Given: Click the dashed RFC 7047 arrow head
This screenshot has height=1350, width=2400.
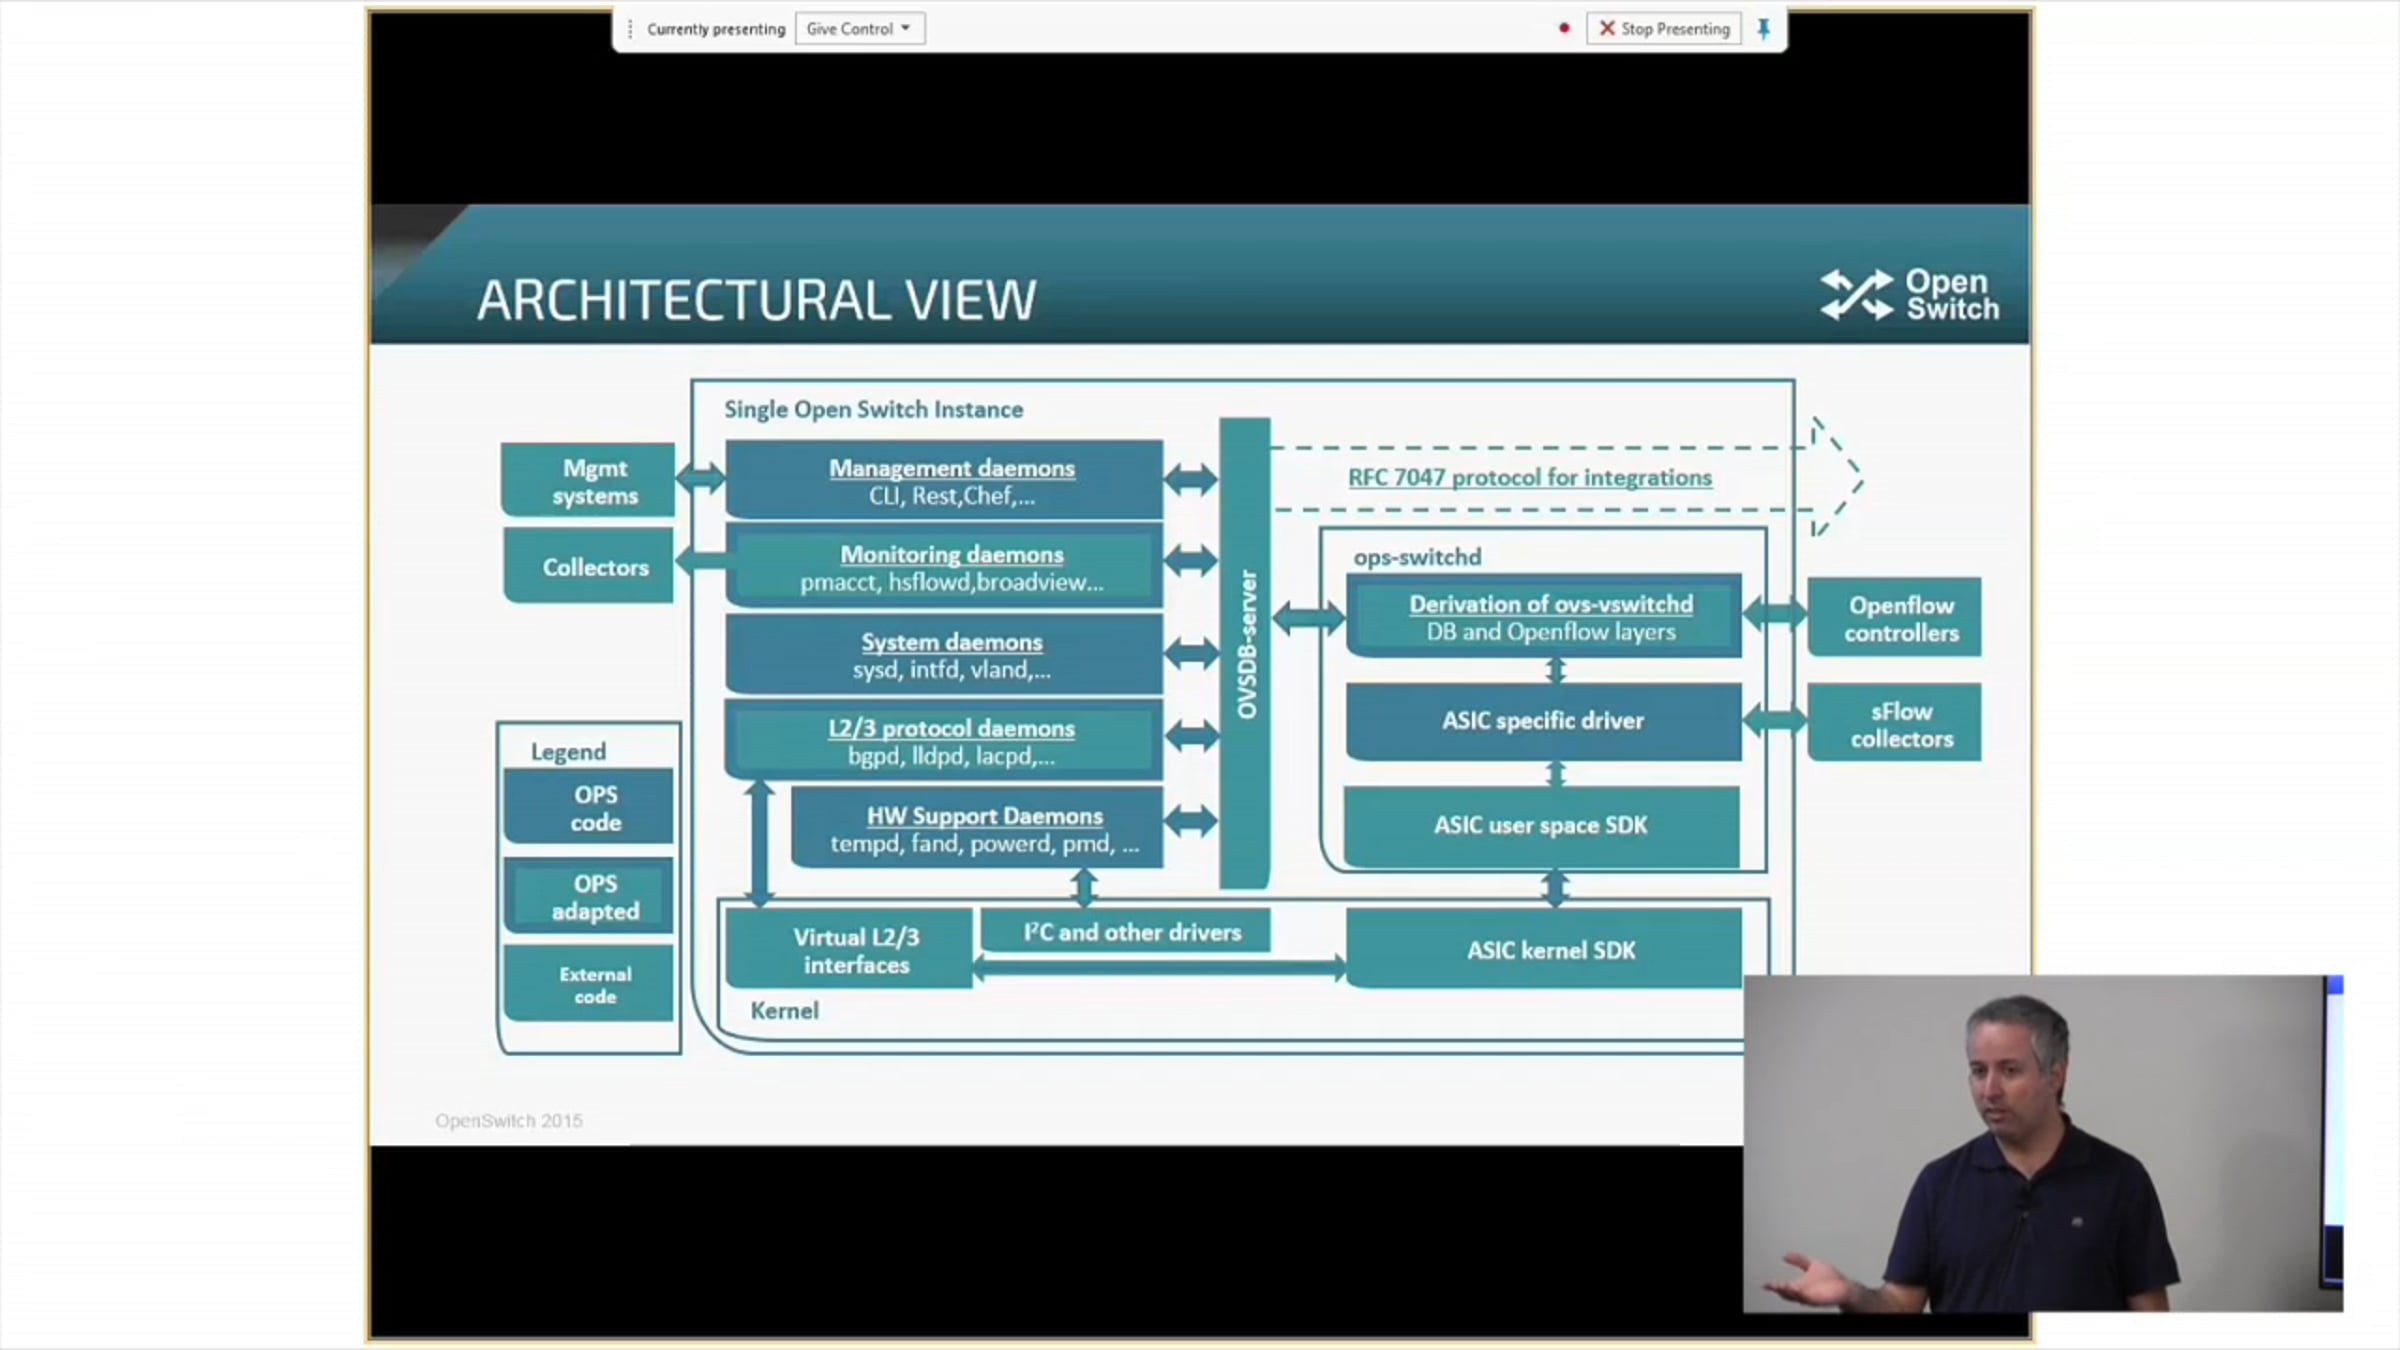Looking at the screenshot, I should click(x=1838, y=478).
